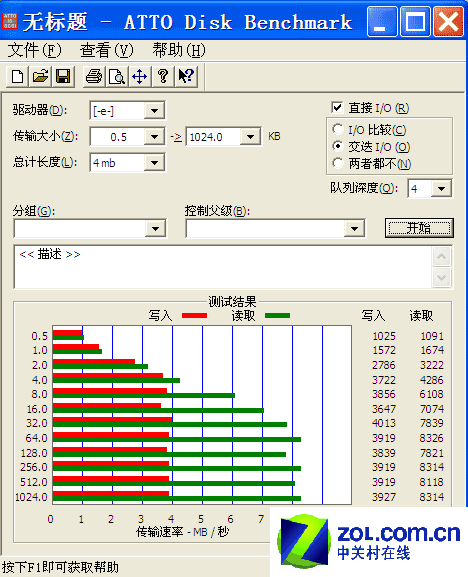The height and width of the screenshot is (577, 468).
Task: Click the 256.0 row label
Action: tap(33, 467)
